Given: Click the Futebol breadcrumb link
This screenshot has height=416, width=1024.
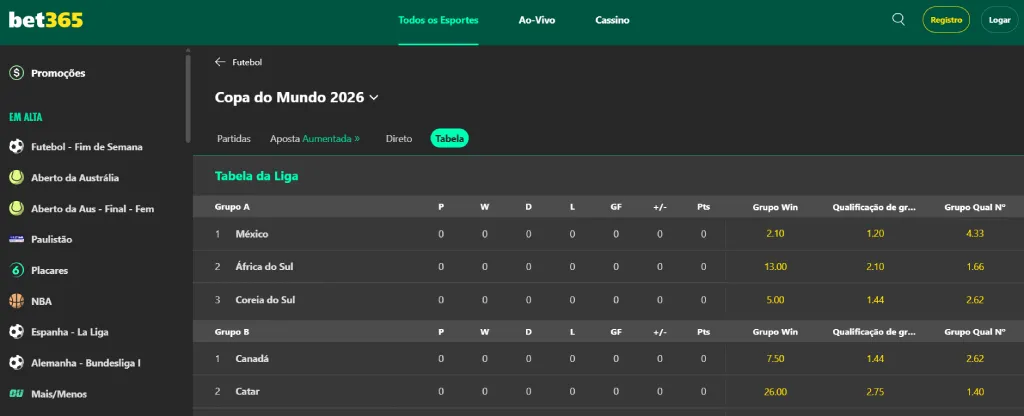Looking at the screenshot, I should (x=247, y=62).
